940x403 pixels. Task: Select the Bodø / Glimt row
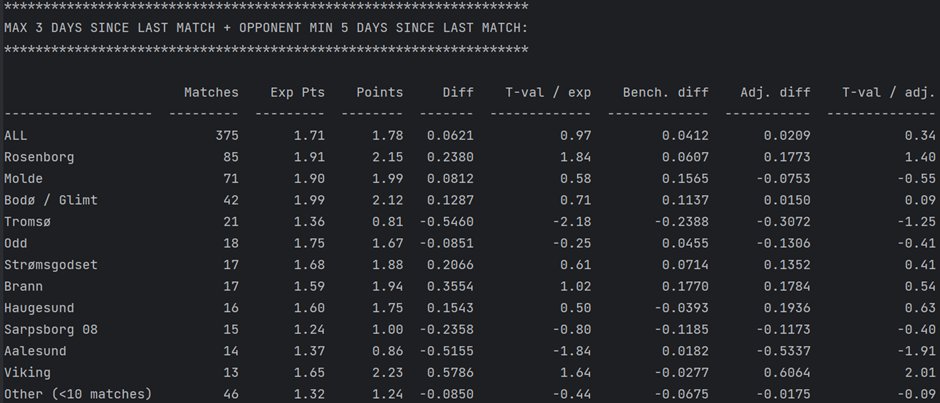470,200
